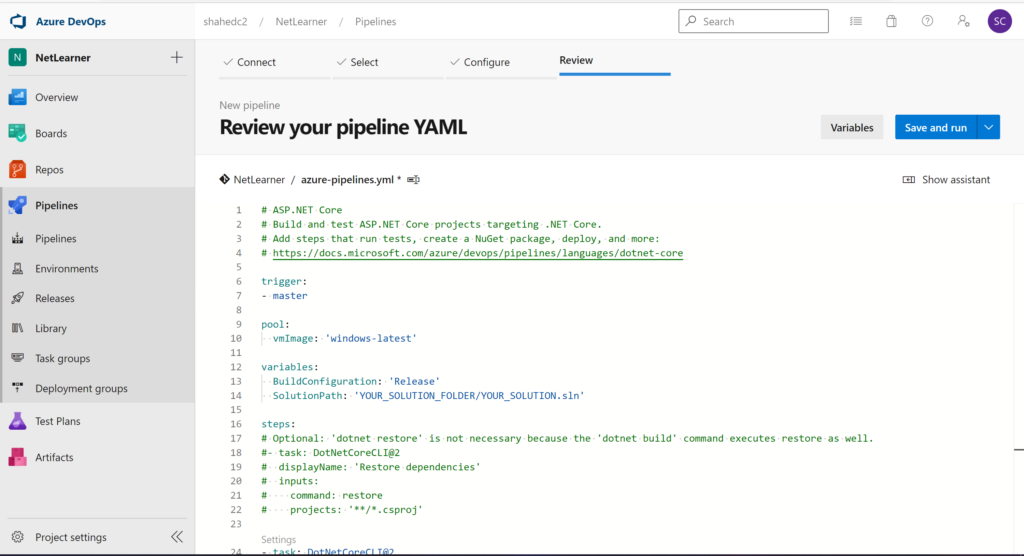Focus the Search box
The width and height of the screenshot is (1024, 556).
754,22
